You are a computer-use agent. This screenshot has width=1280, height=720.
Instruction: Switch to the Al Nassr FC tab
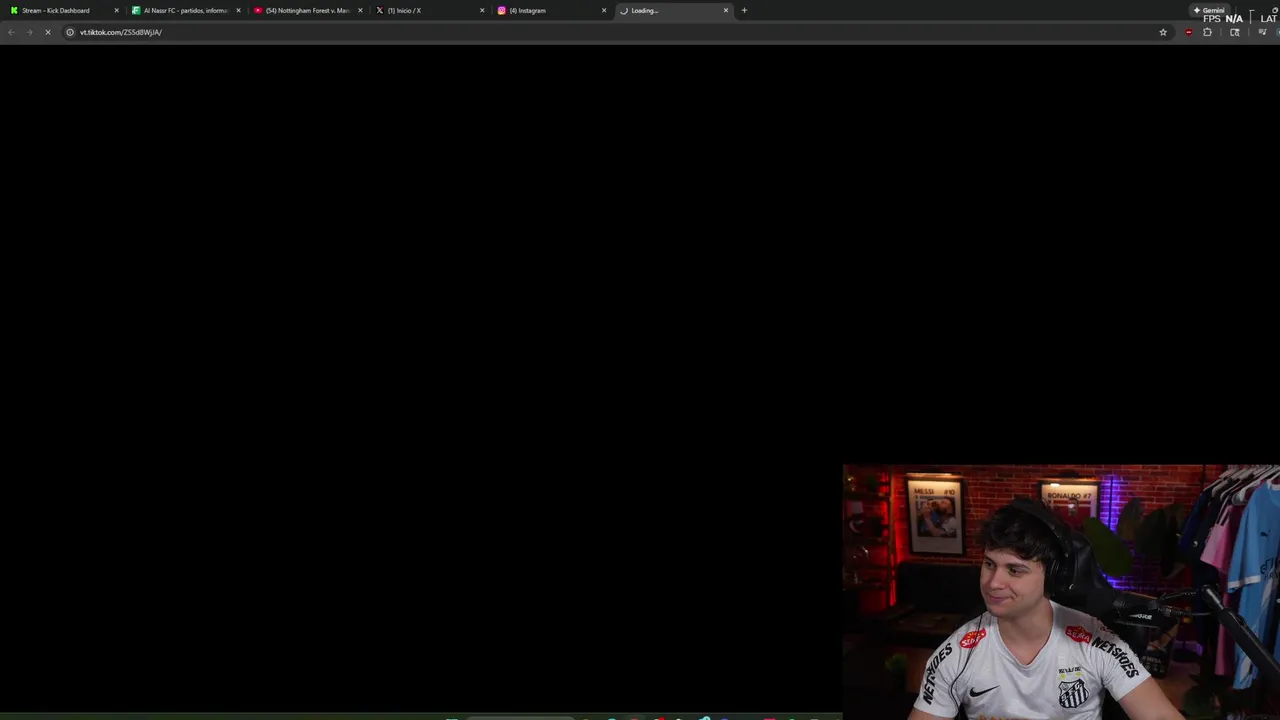(184, 10)
